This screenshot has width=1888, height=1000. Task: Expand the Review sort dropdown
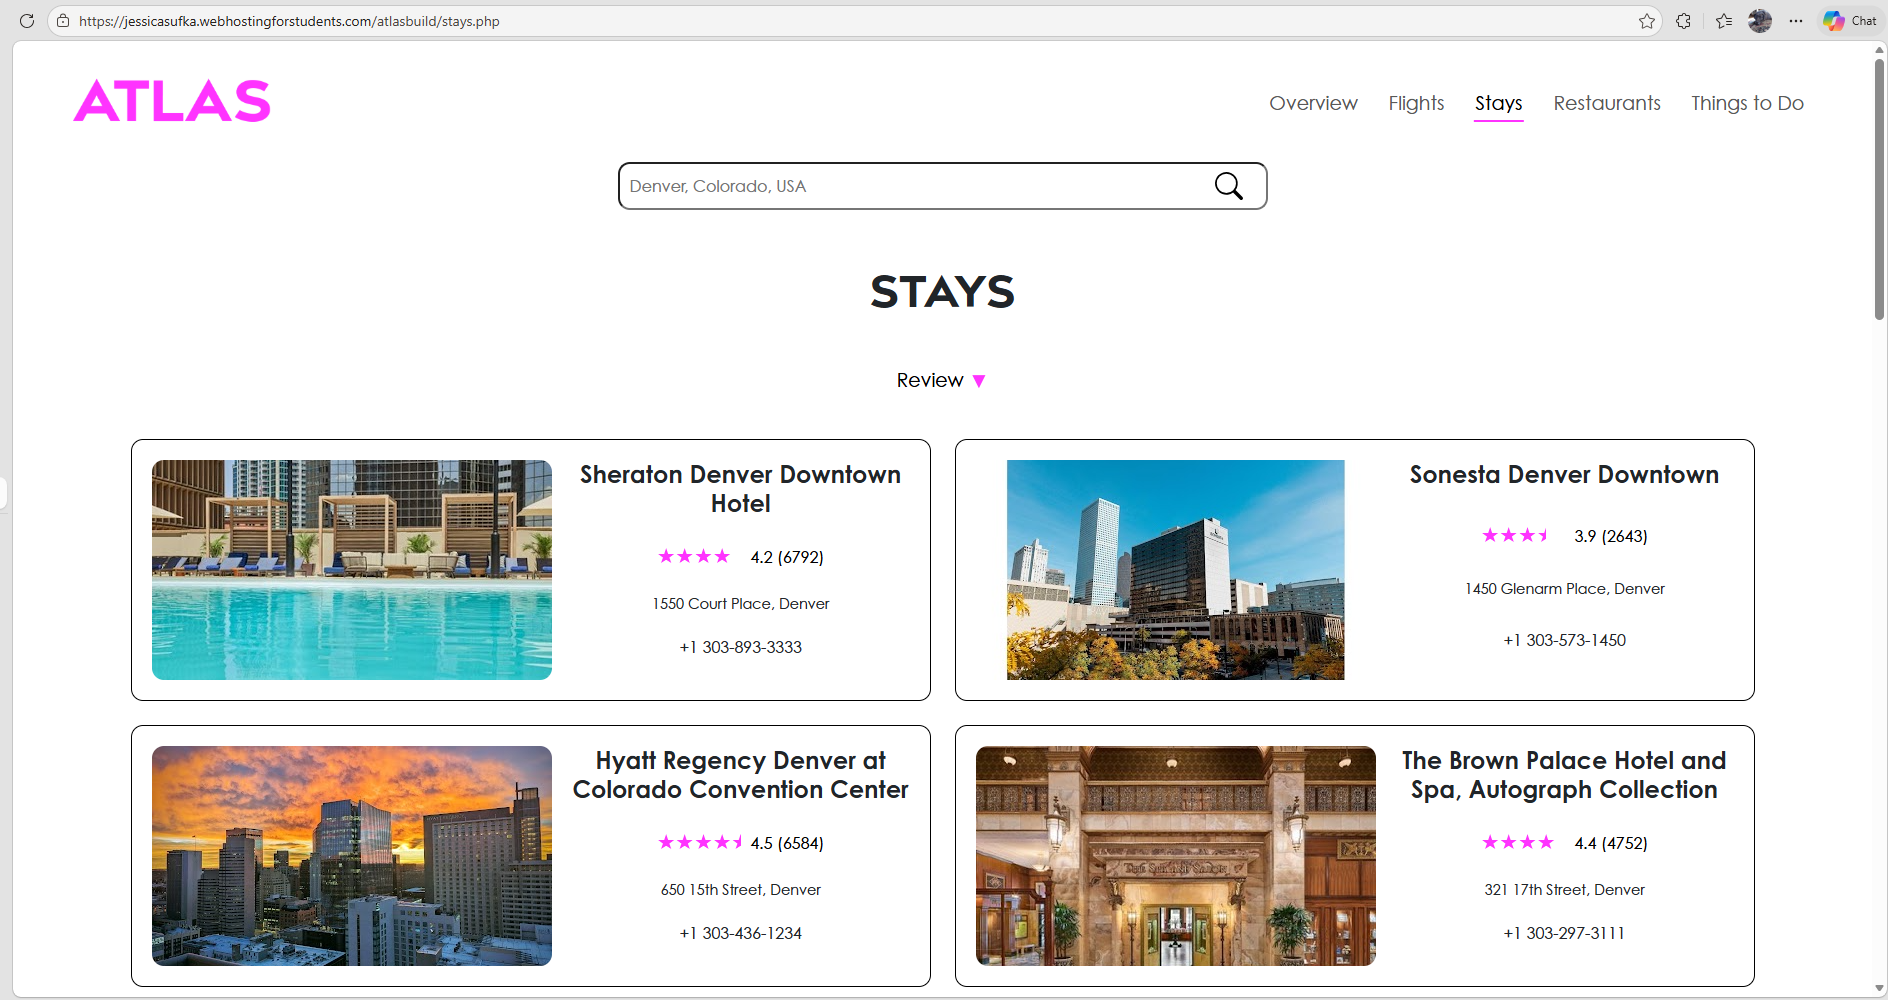(941, 381)
